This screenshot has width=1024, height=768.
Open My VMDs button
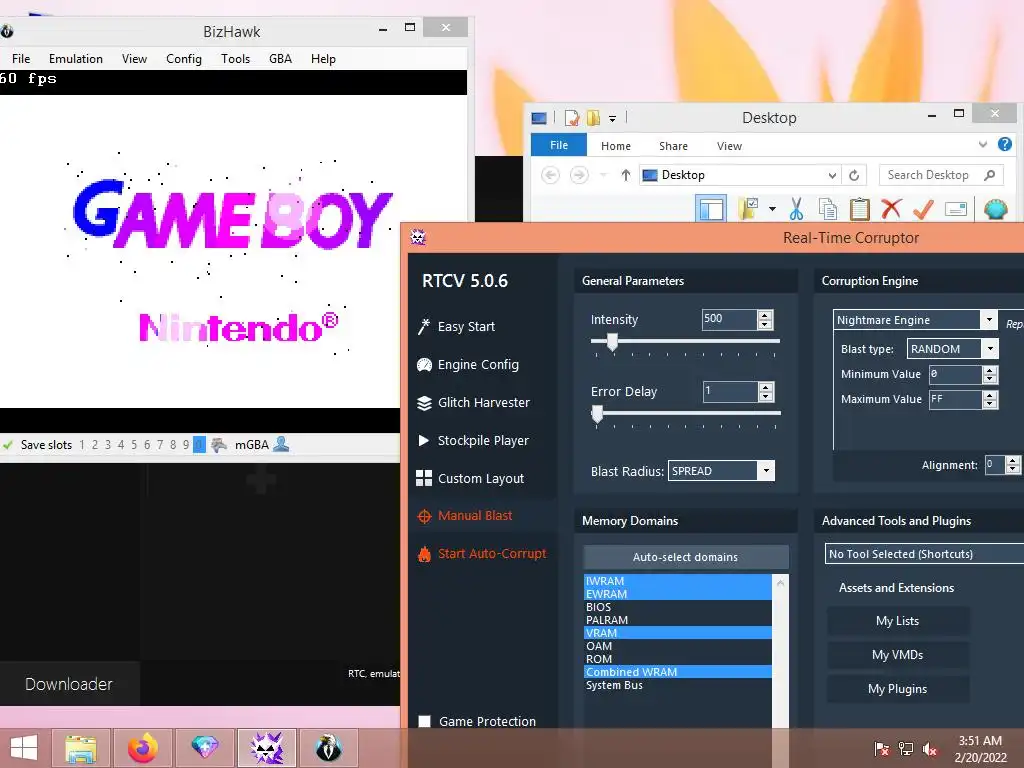(897, 655)
